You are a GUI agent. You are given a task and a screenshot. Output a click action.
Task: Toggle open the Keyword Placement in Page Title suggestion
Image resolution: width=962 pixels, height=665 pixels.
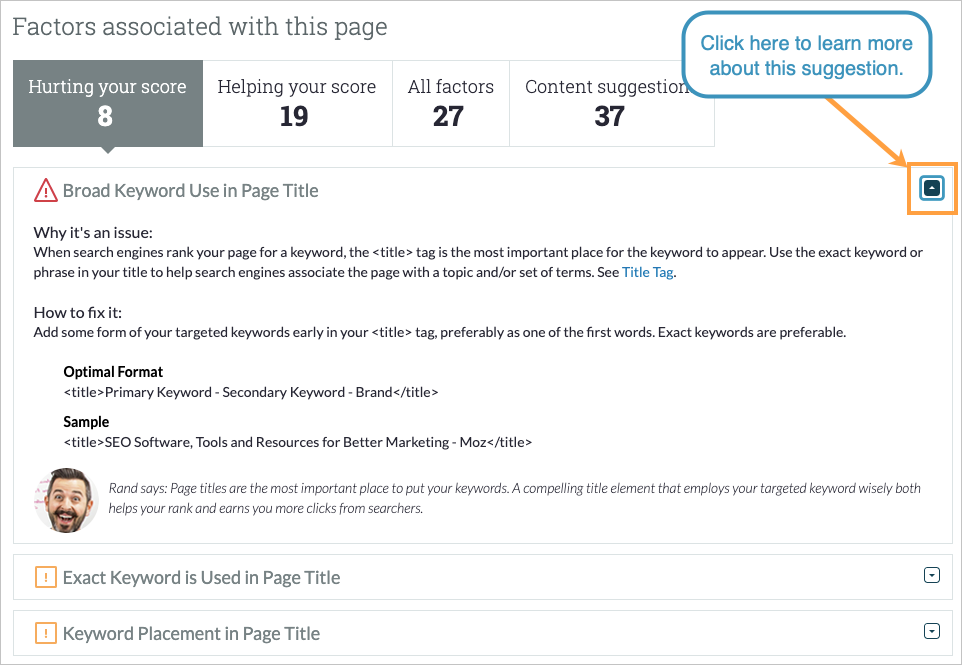pyautogui.click(x=932, y=632)
